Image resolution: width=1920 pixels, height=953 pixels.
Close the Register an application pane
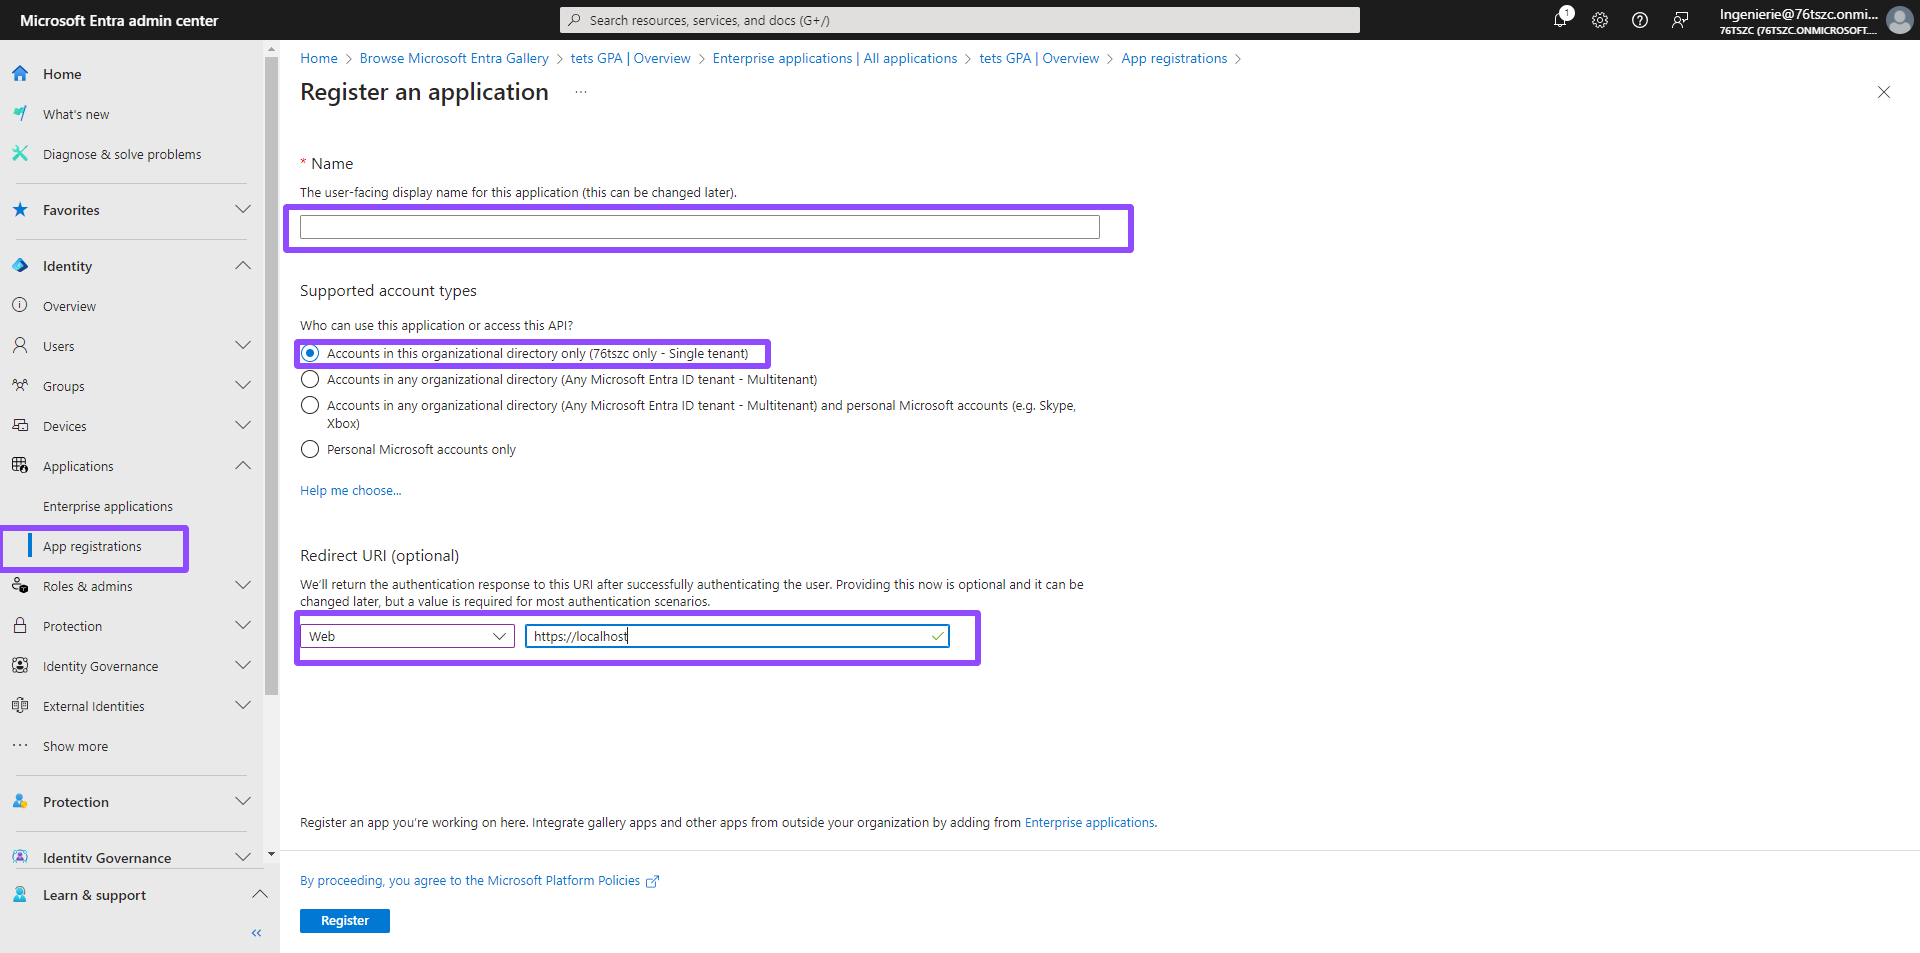pos(1884,92)
